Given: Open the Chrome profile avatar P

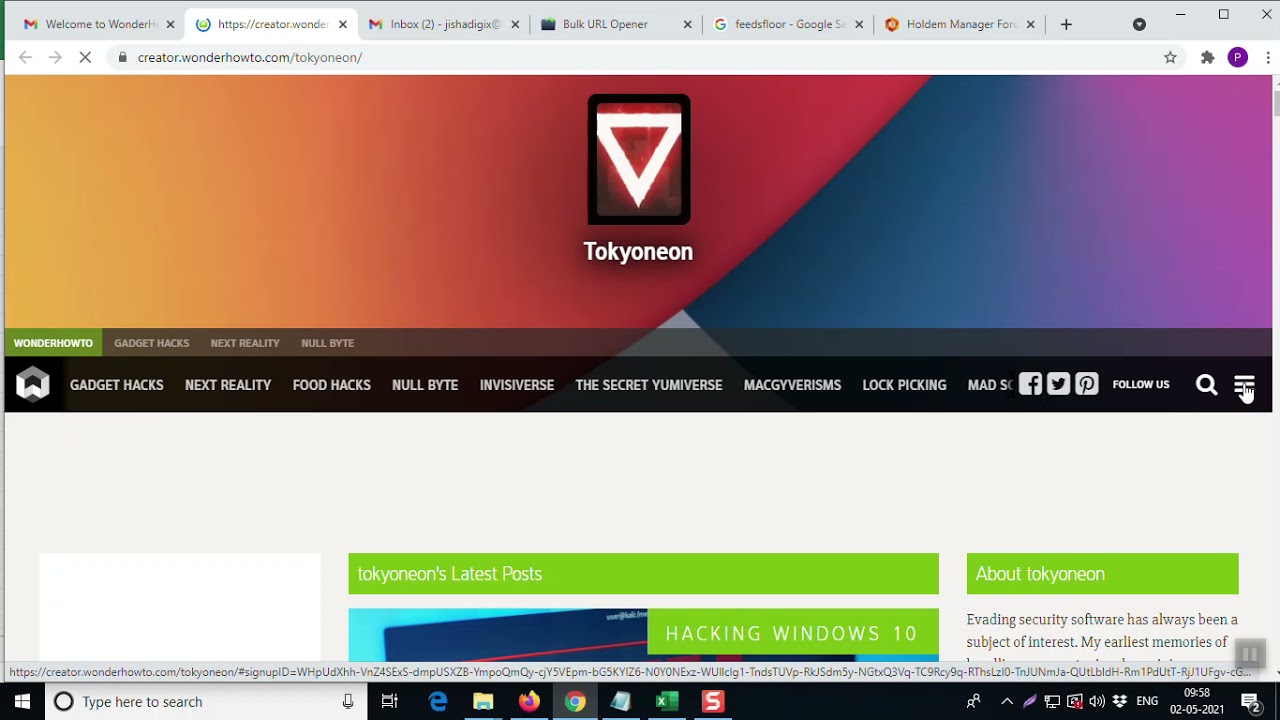Looking at the screenshot, I should pos(1238,57).
